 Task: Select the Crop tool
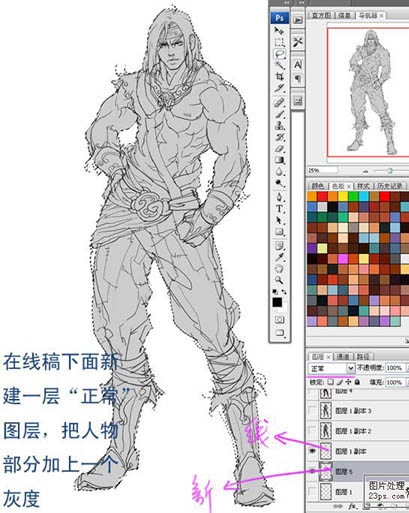[x=280, y=77]
